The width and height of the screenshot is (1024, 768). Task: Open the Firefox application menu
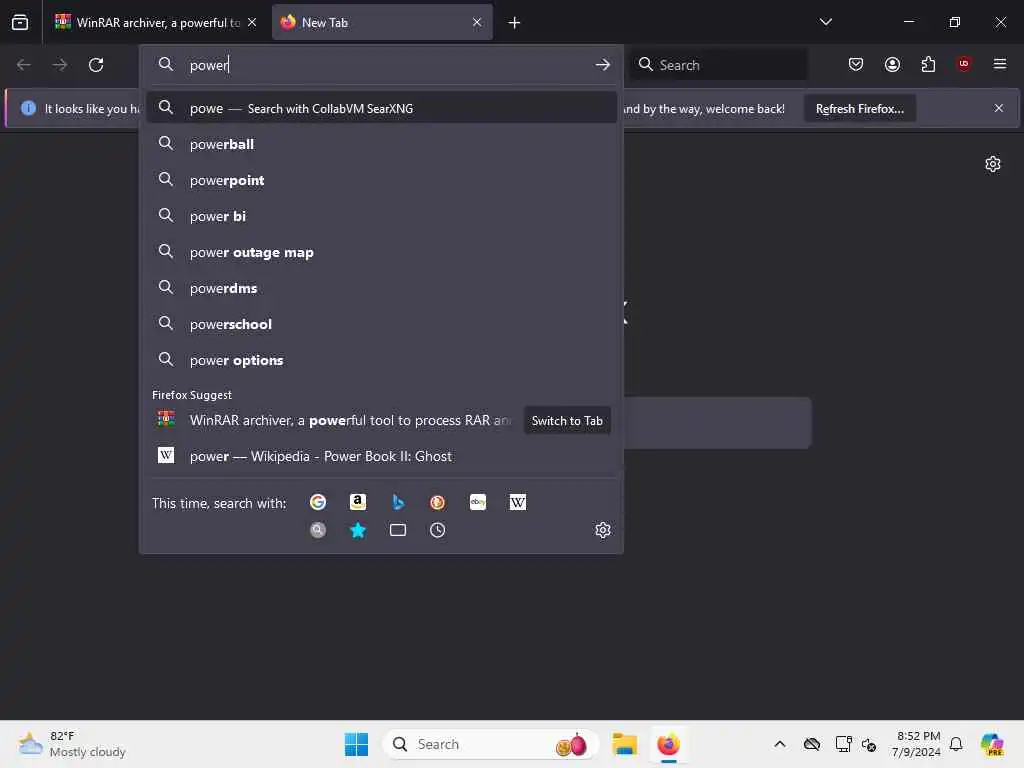click(x=999, y=64)
